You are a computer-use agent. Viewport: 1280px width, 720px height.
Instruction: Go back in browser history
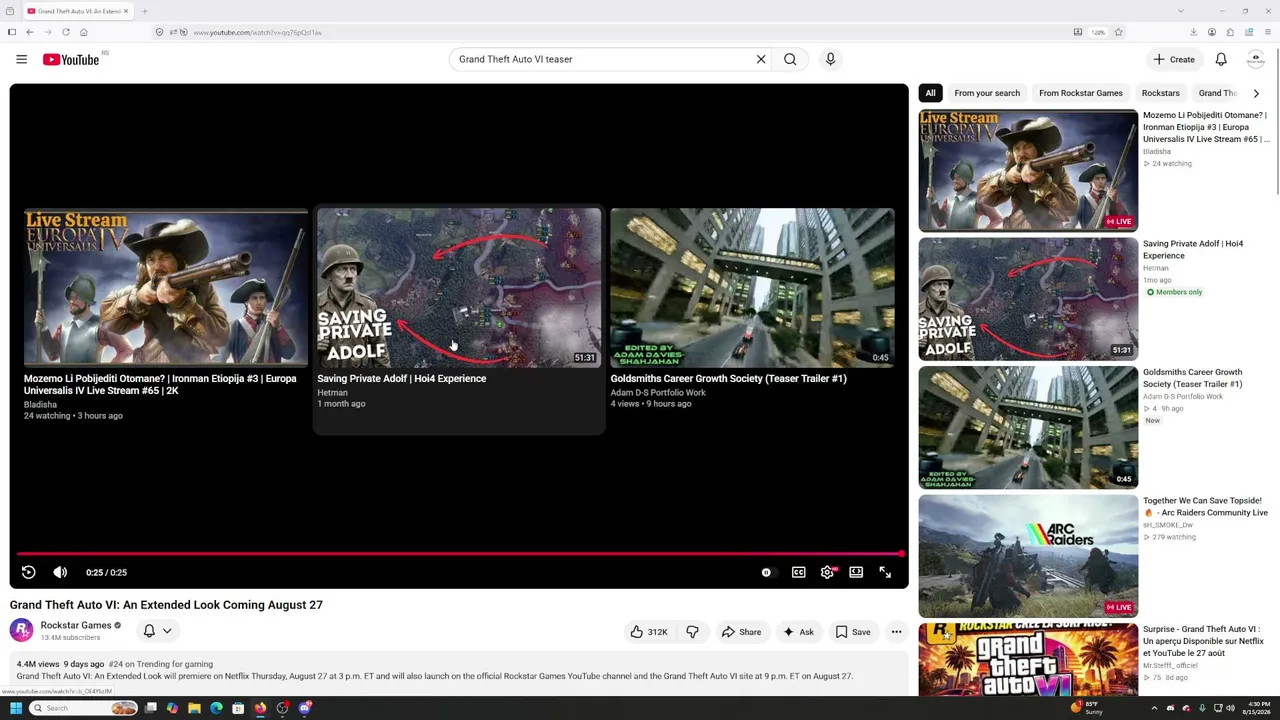click(x=30, y=32)
